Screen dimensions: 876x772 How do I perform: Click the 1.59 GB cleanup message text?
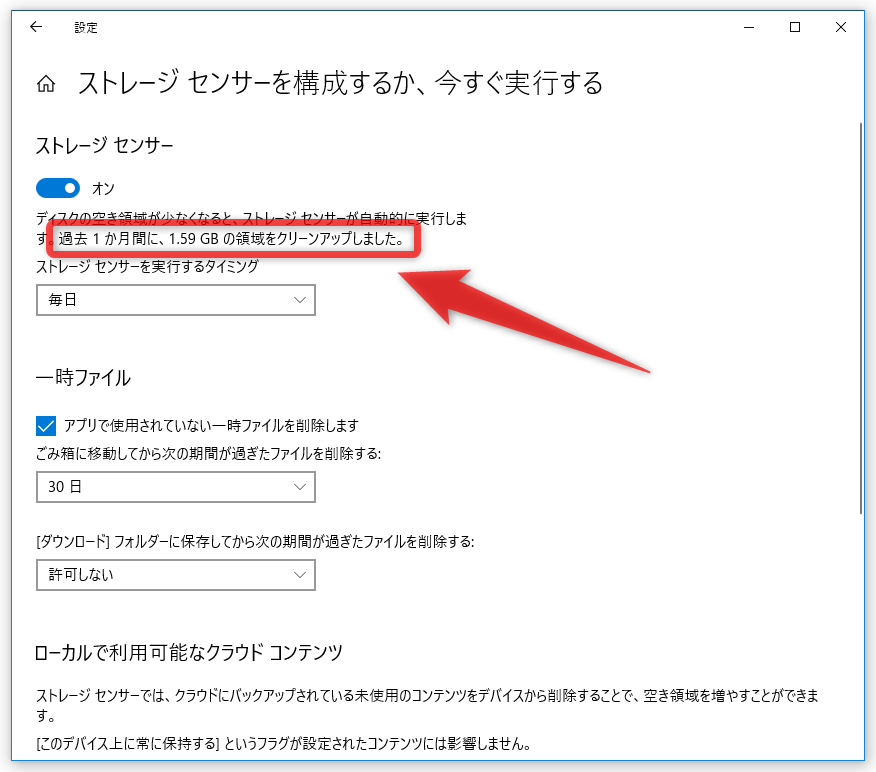232,239
